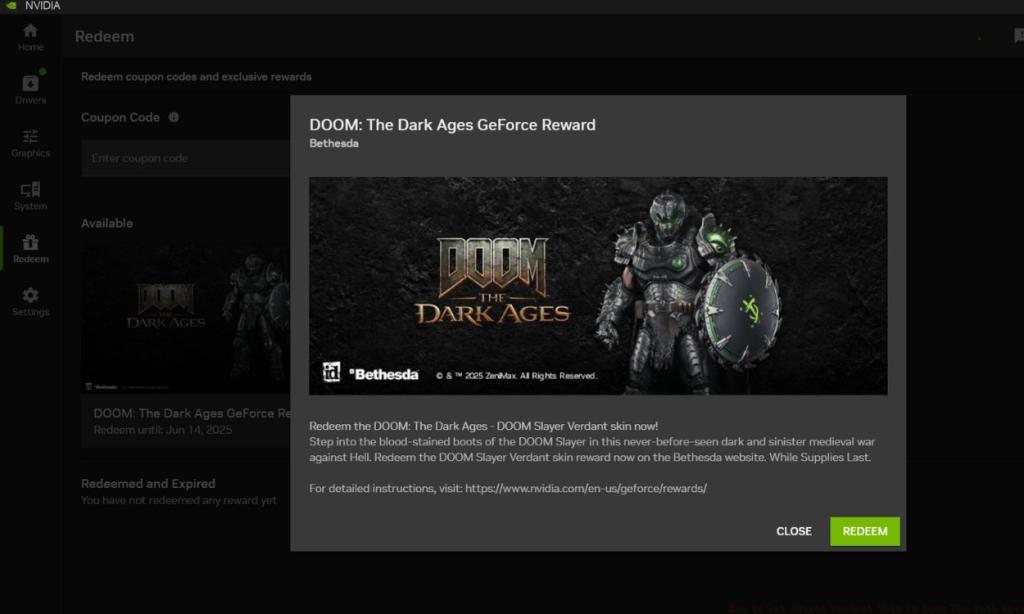Click the green REDEEM button
1024x614 pixels.
(864, 531)
